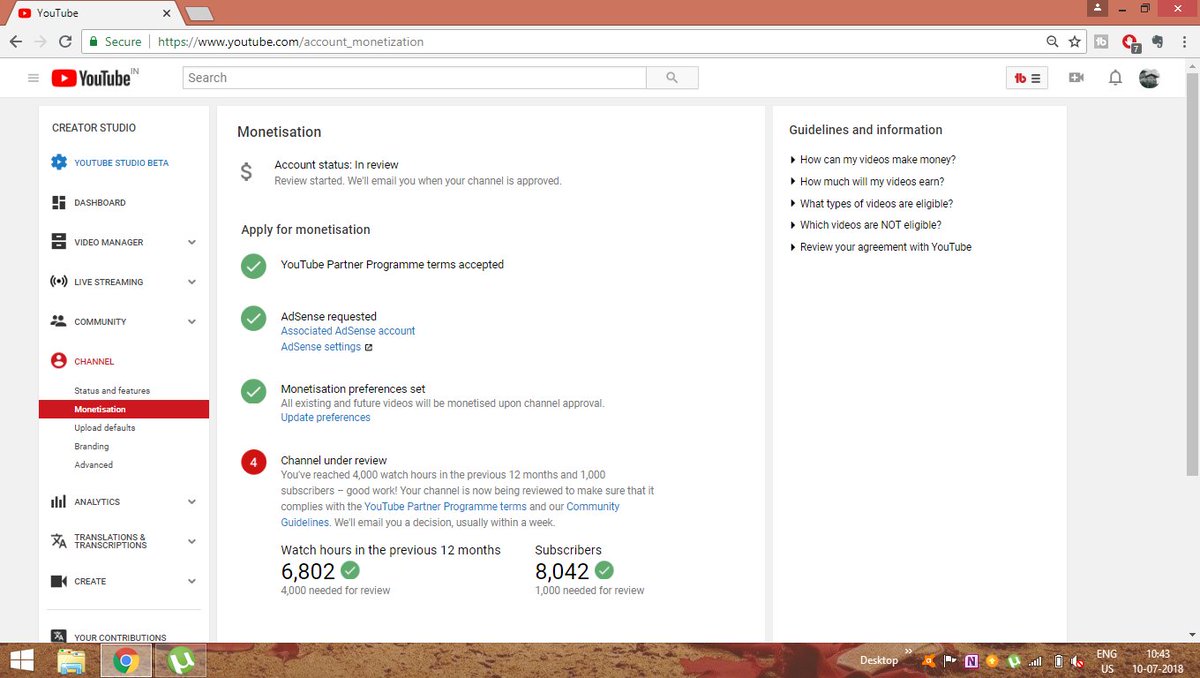Click the uTorrent taskbar icon
The height and width of the screenshot is (678, 1200).
181,660
